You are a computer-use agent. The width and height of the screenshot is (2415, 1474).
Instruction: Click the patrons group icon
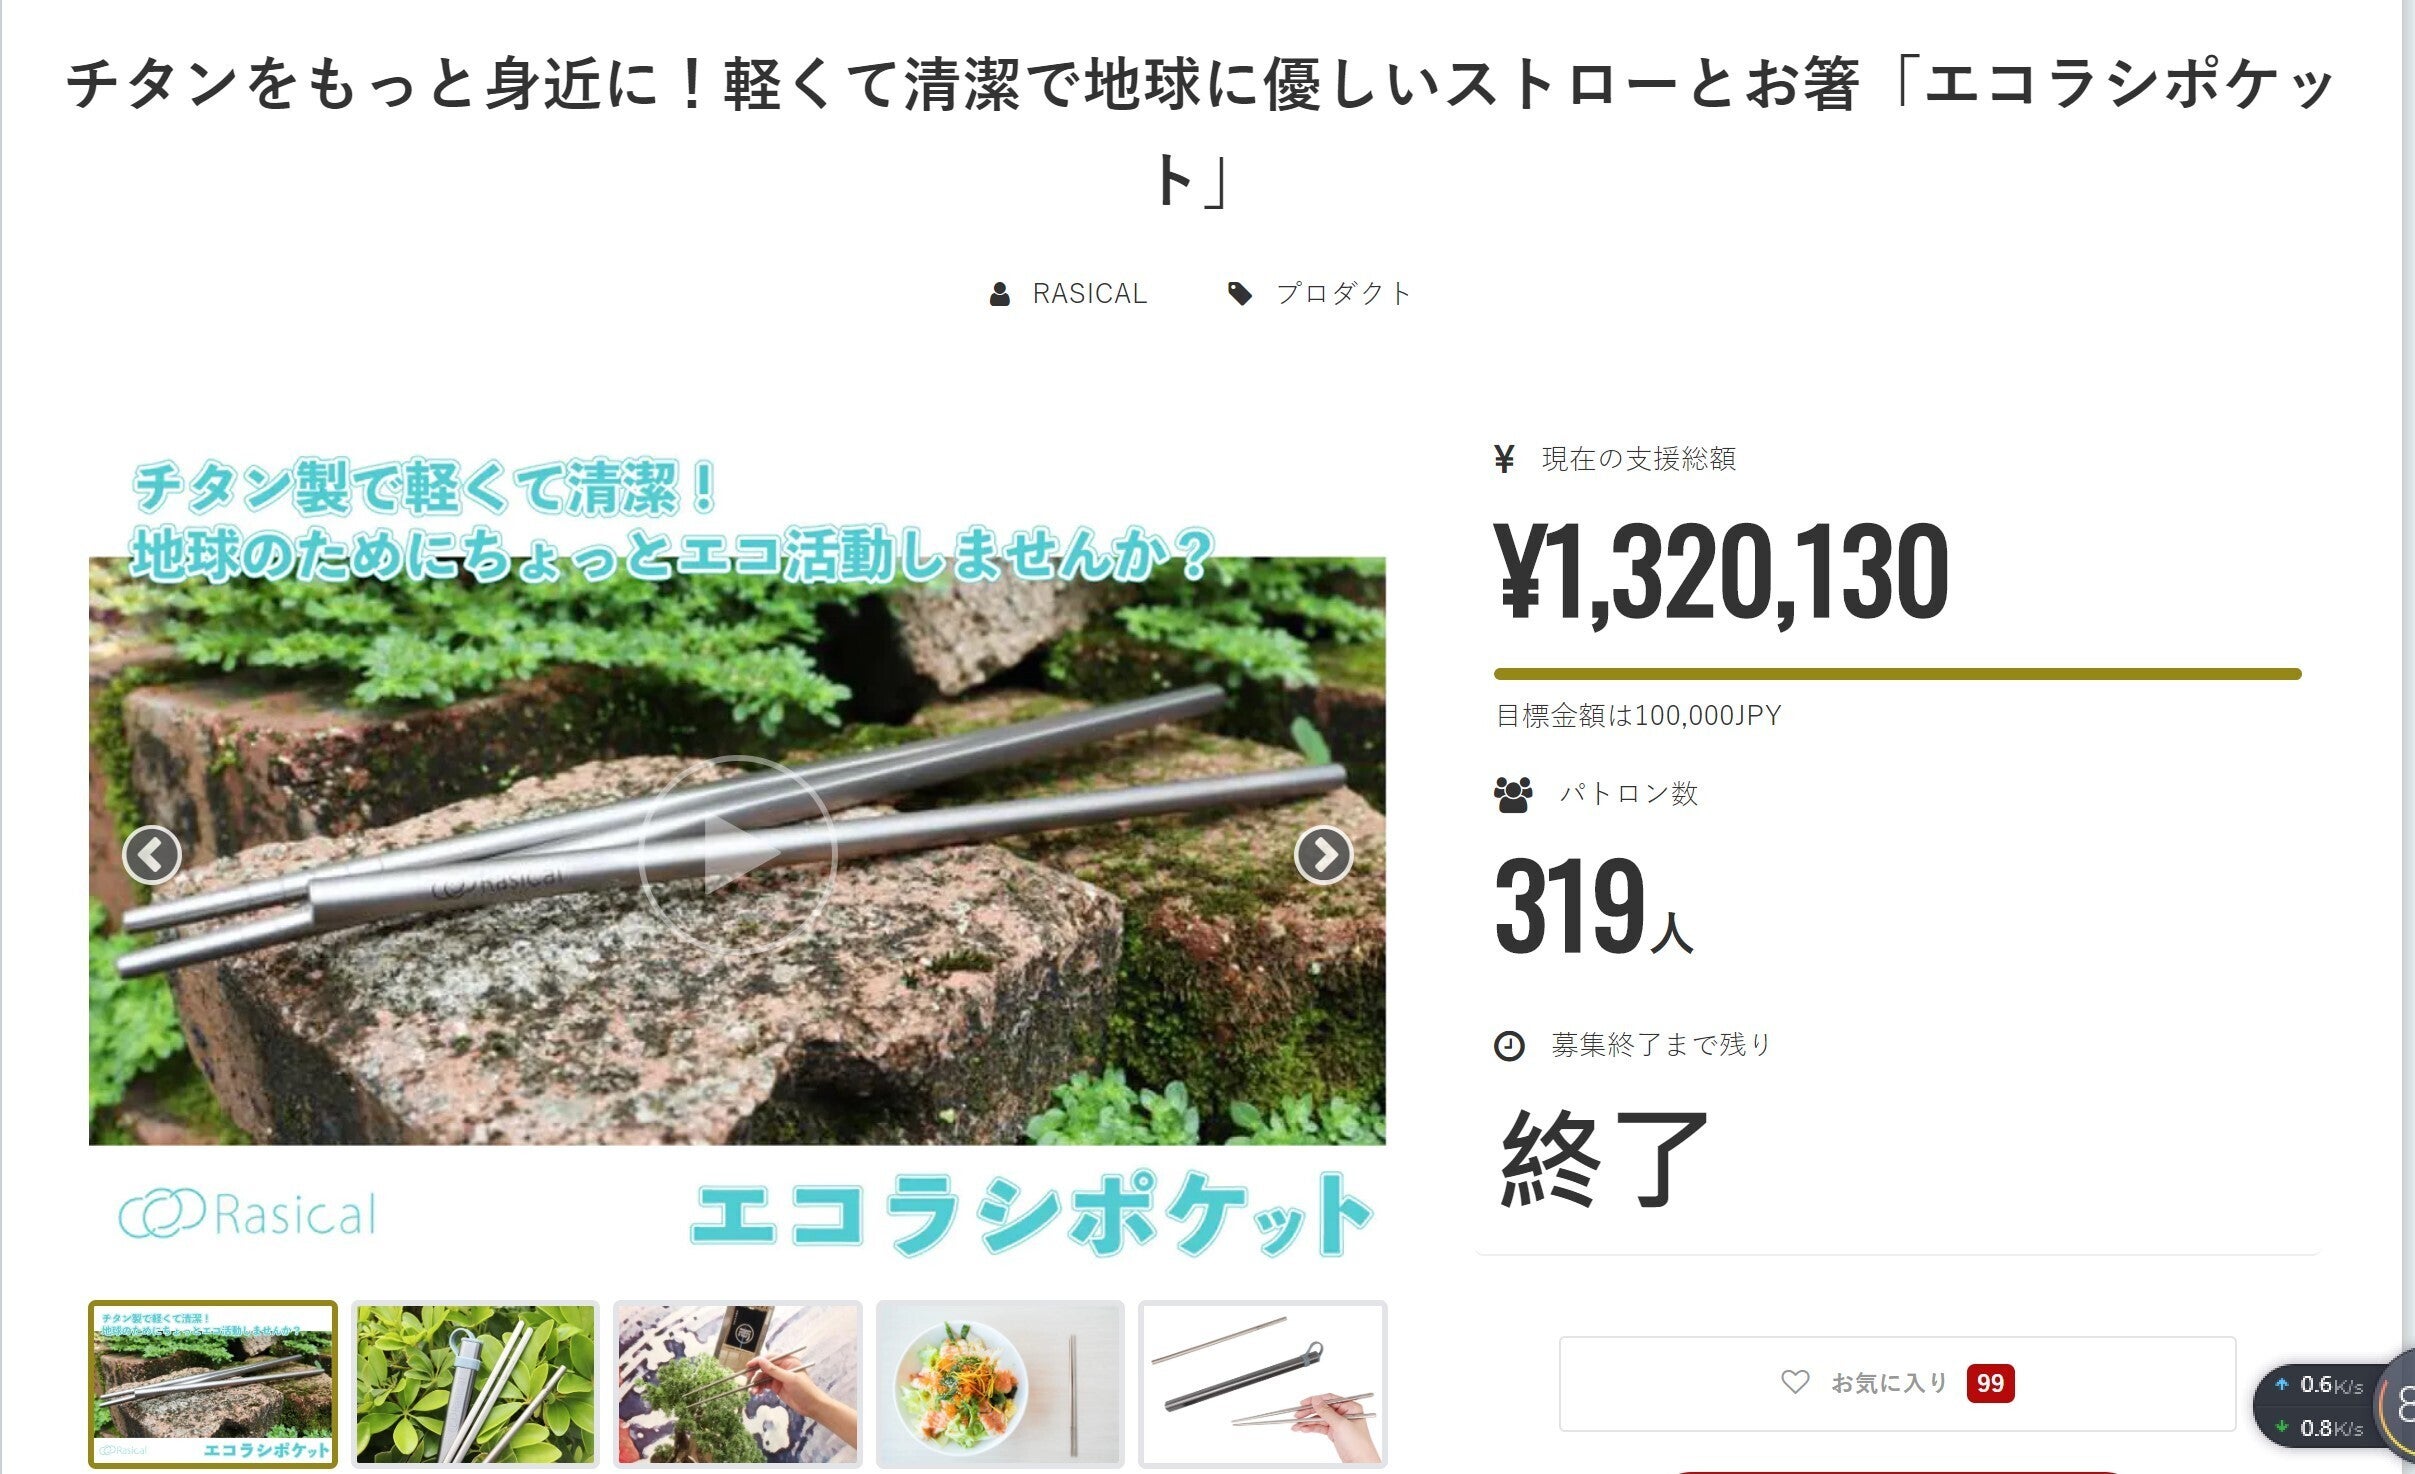pyautogui.click(x=1513, y=794)
